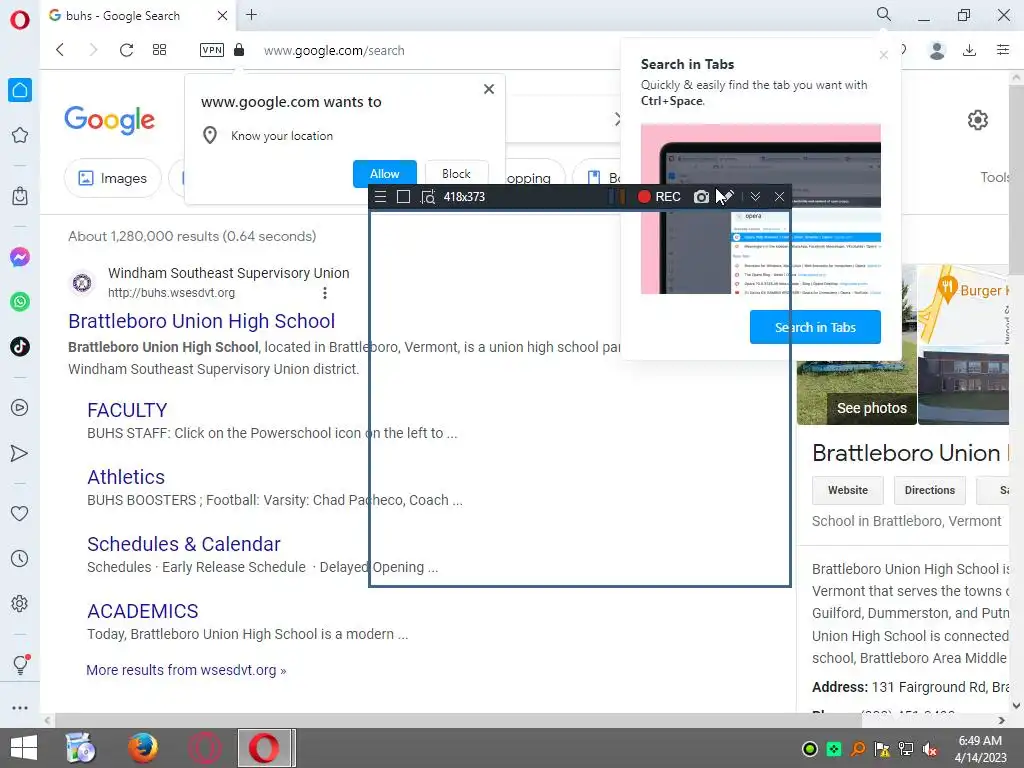Block the location permission request
This screenshot has width=1024, height=768.
click(x=456, y=174)
